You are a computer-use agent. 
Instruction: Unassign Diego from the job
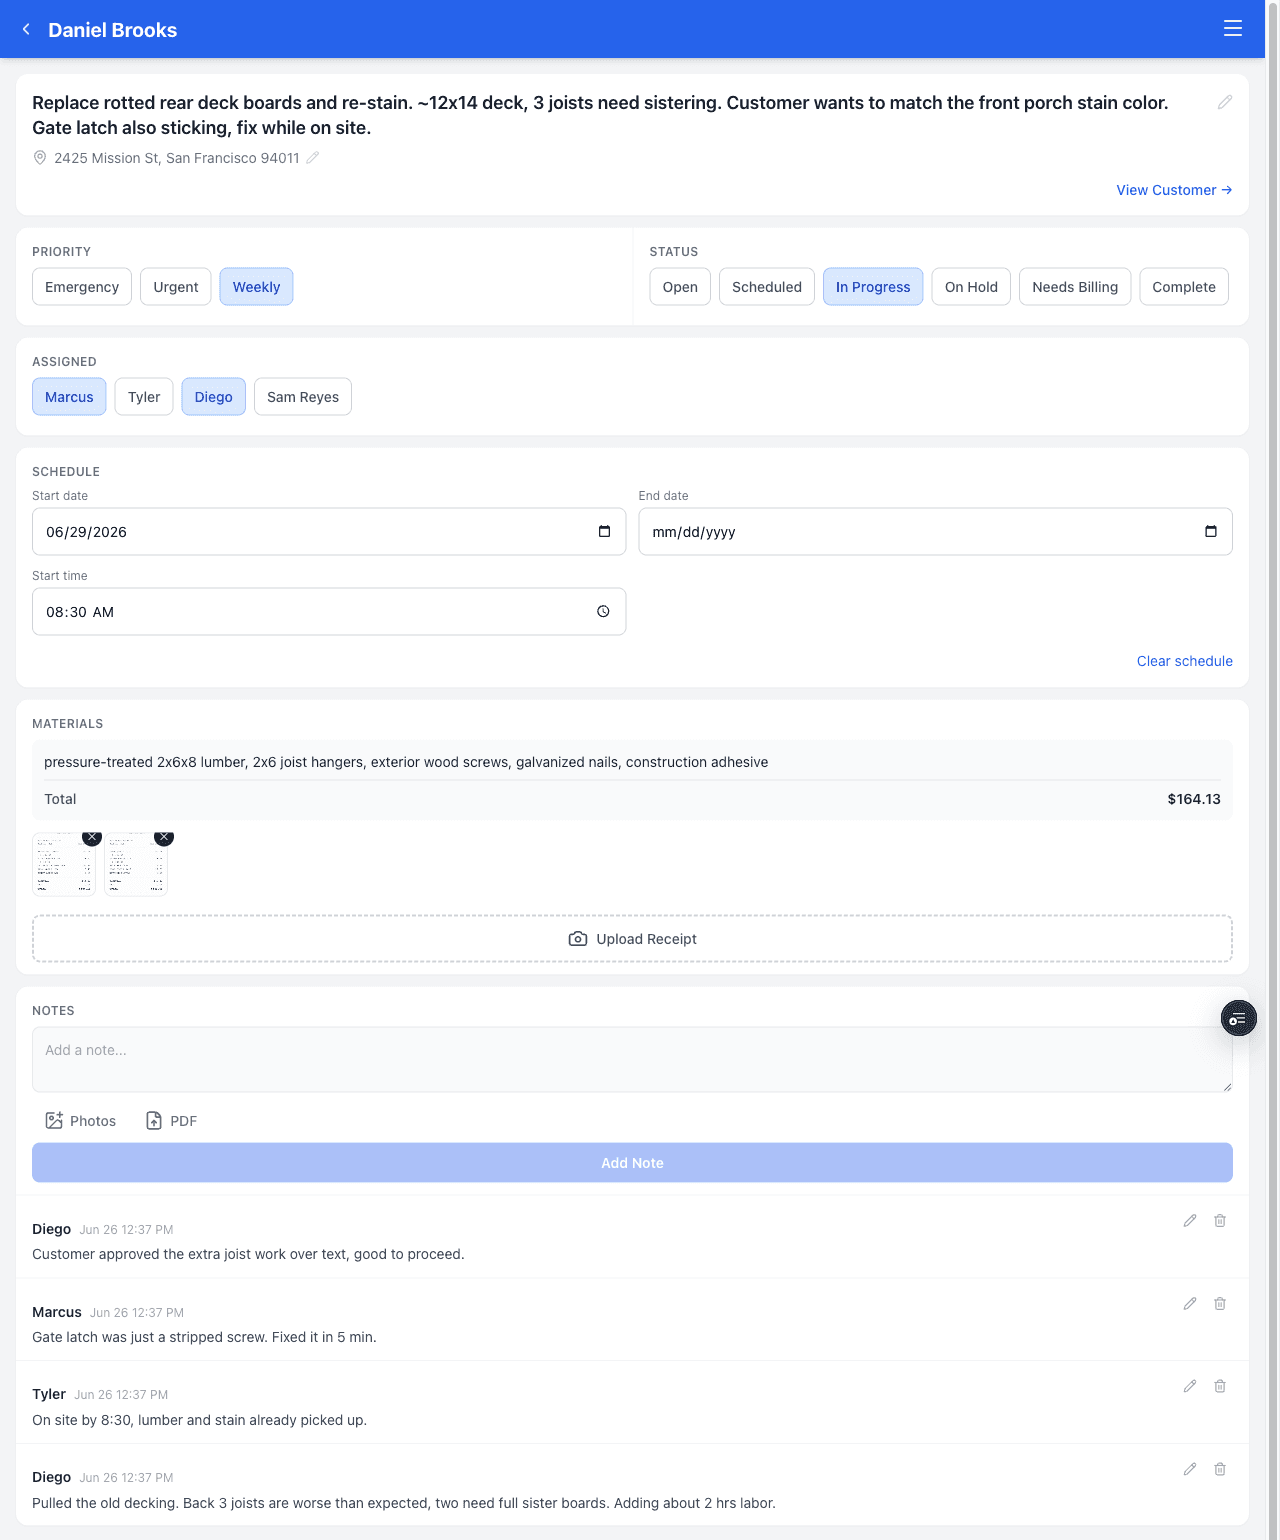(214, 397)
